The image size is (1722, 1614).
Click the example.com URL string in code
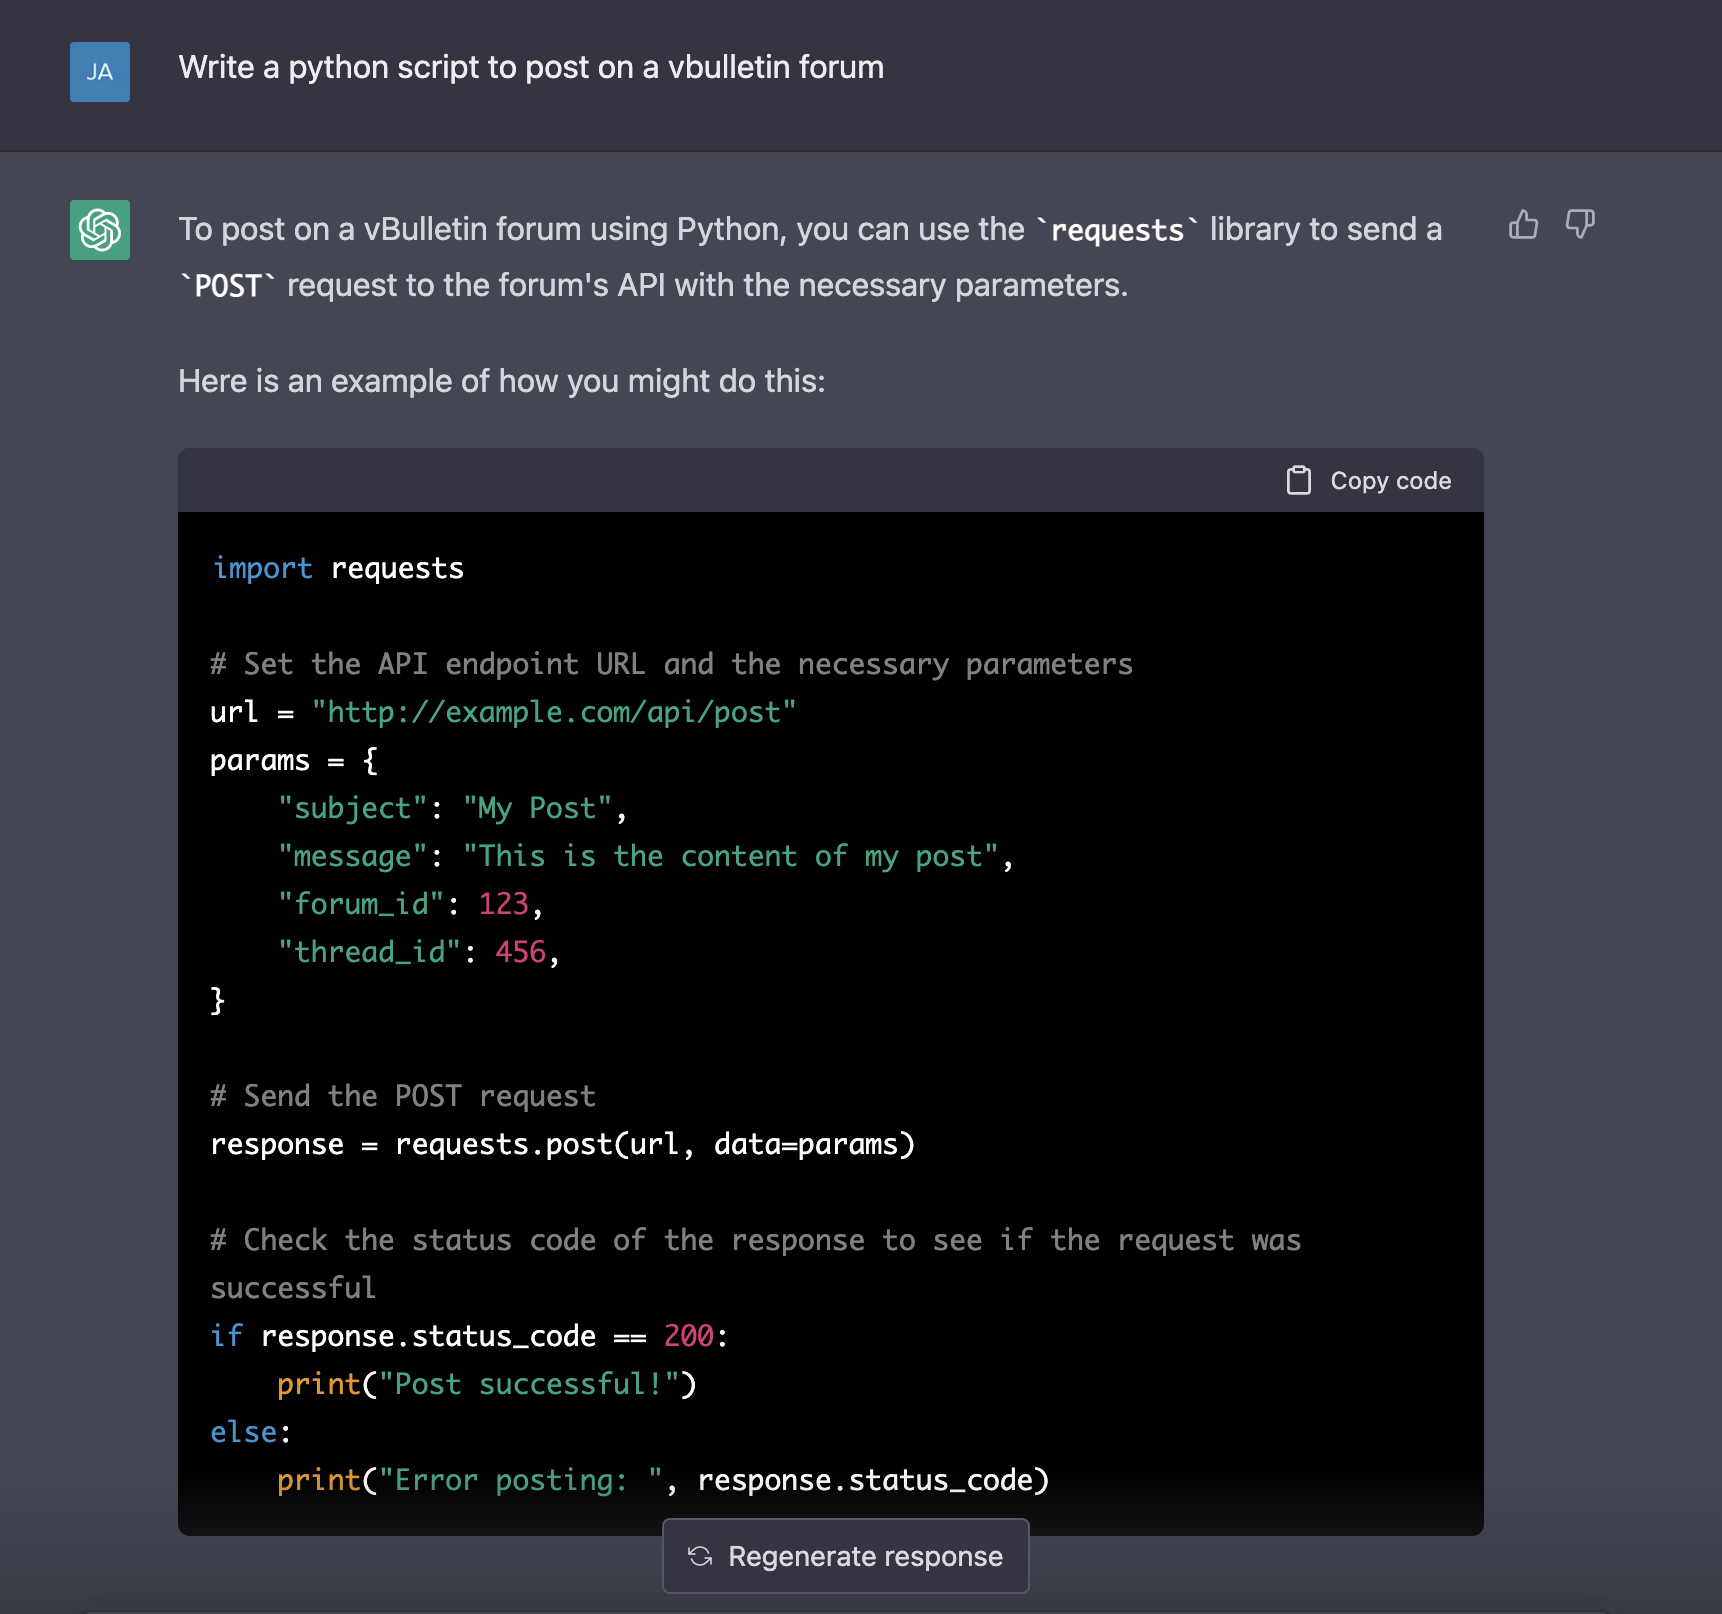(x=554, y=713)
